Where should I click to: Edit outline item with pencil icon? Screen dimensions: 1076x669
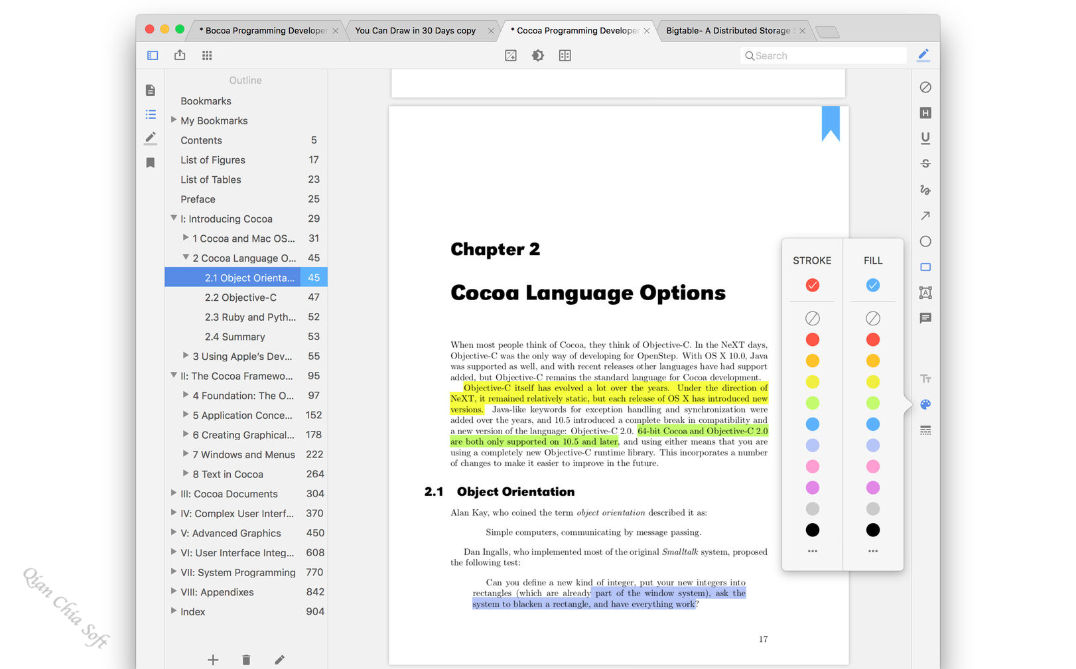[x=279, y=659]
